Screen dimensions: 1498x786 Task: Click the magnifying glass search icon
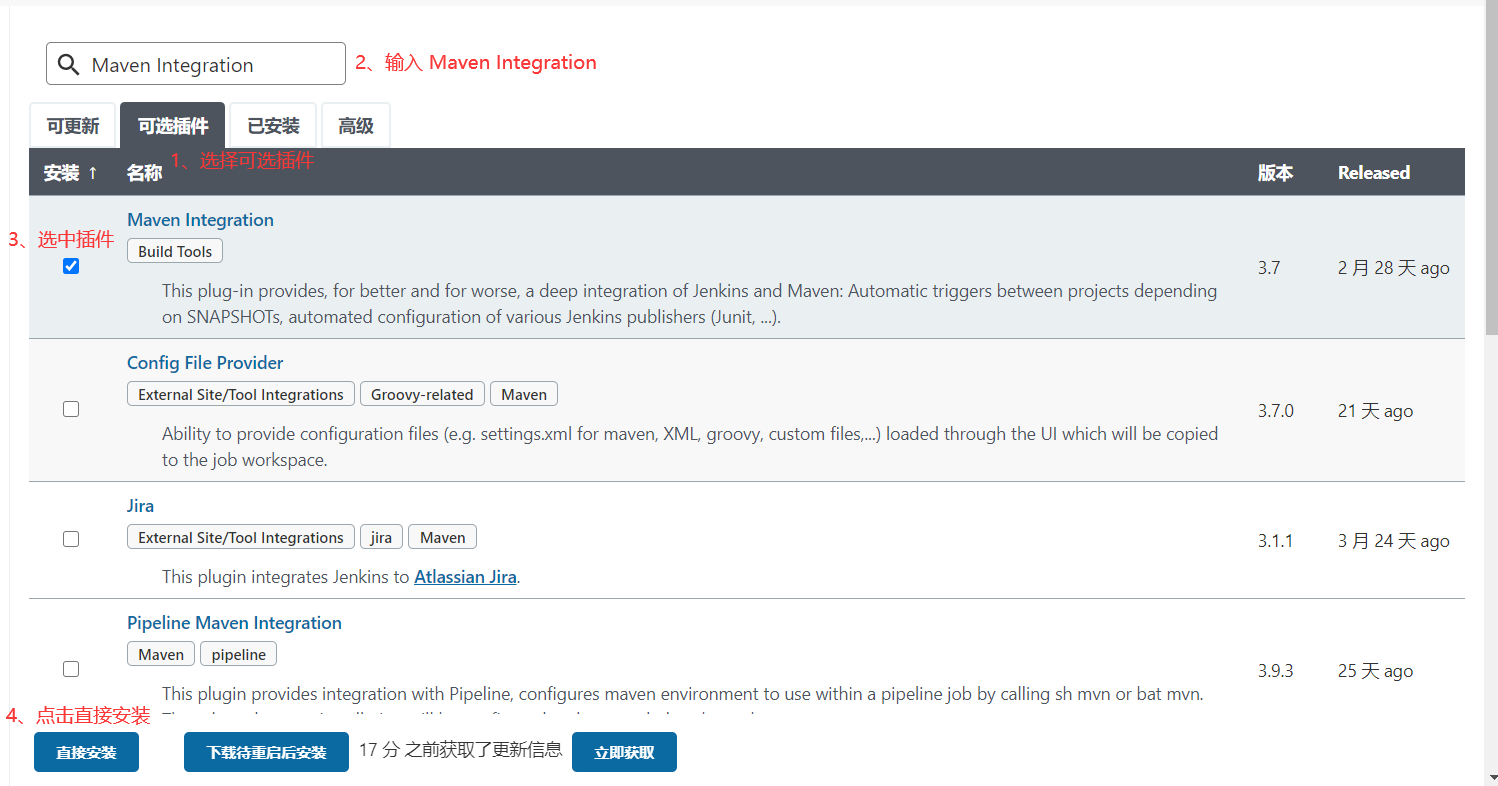pyautogui.click(x=68, y=63)
